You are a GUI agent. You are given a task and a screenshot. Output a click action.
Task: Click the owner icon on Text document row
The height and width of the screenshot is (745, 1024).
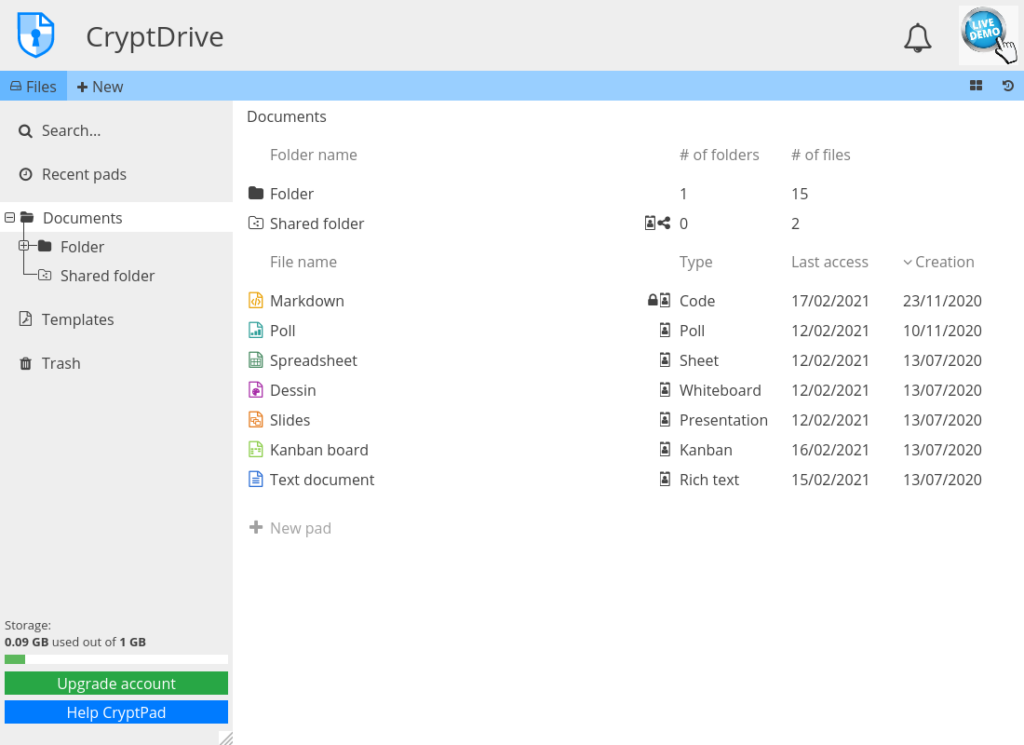[665, 479]
